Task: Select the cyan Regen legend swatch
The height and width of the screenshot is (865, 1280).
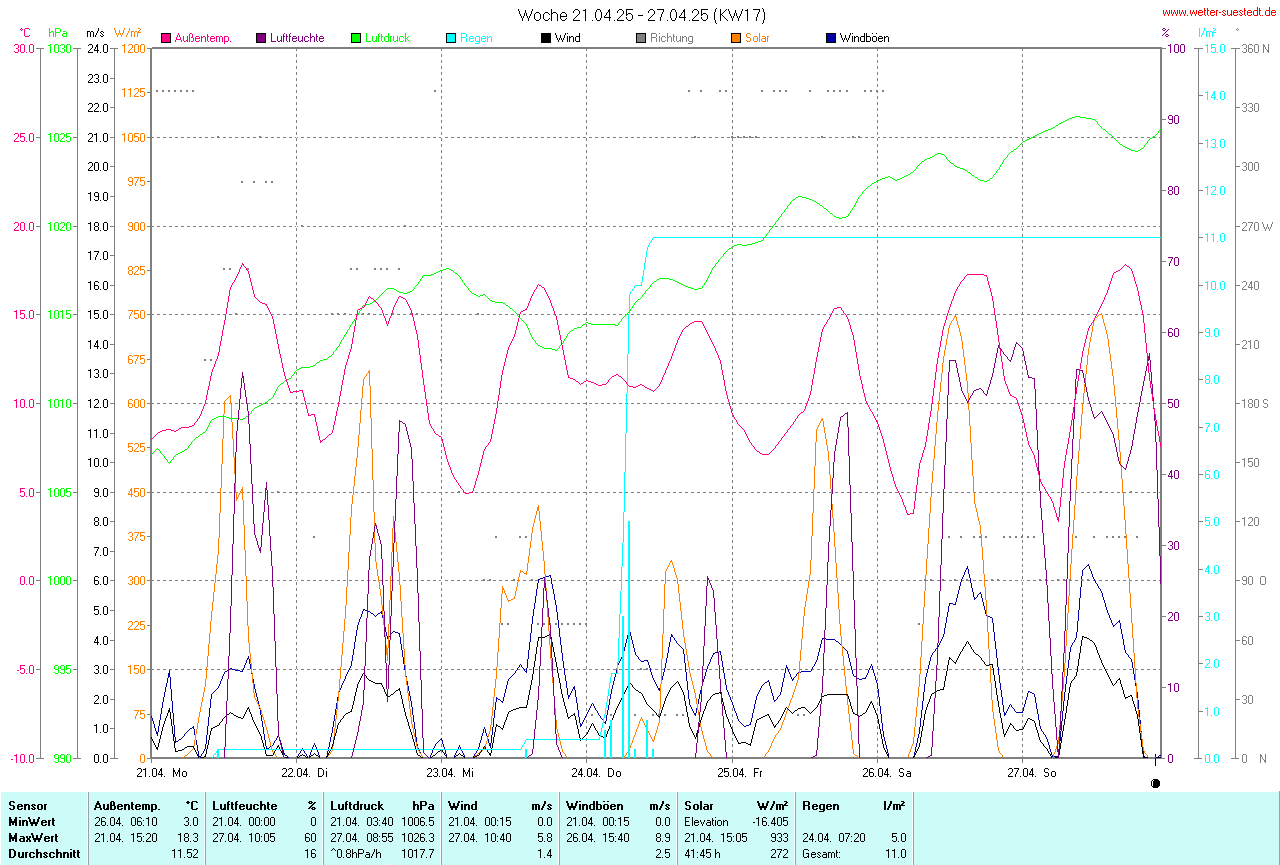Action: (451, 38)
